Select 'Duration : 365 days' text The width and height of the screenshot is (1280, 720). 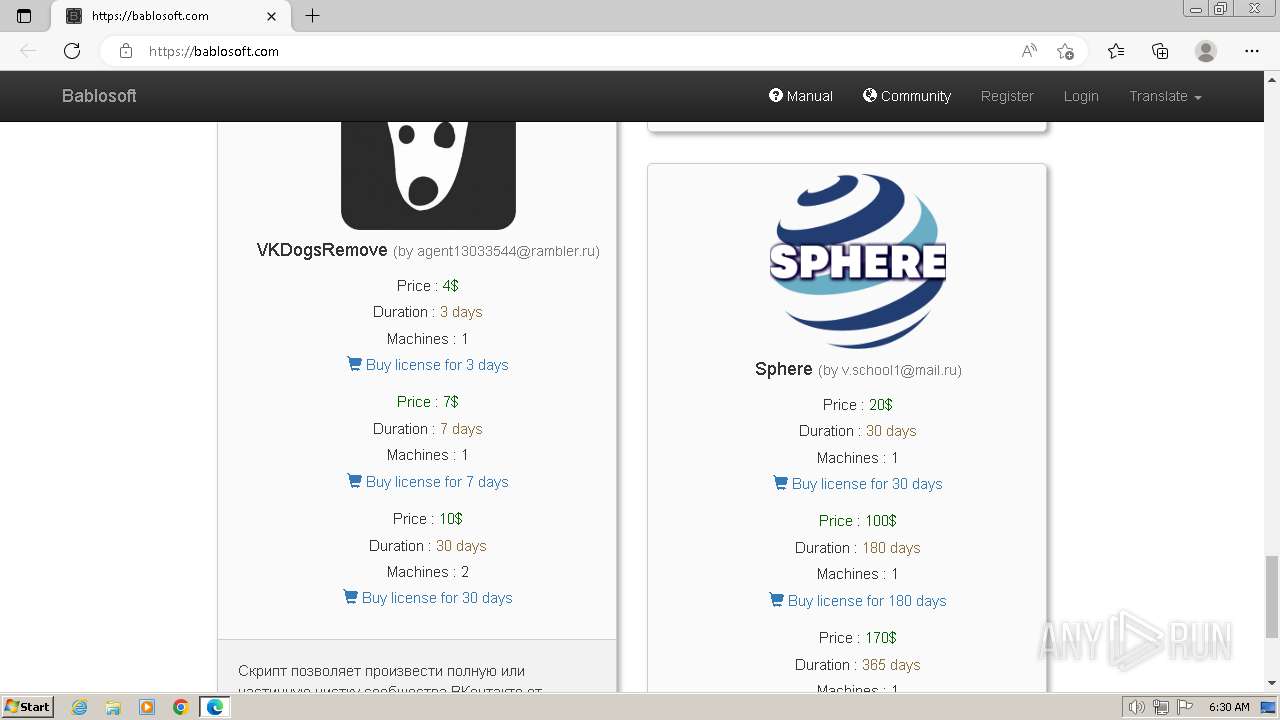(x=858, y=665)
